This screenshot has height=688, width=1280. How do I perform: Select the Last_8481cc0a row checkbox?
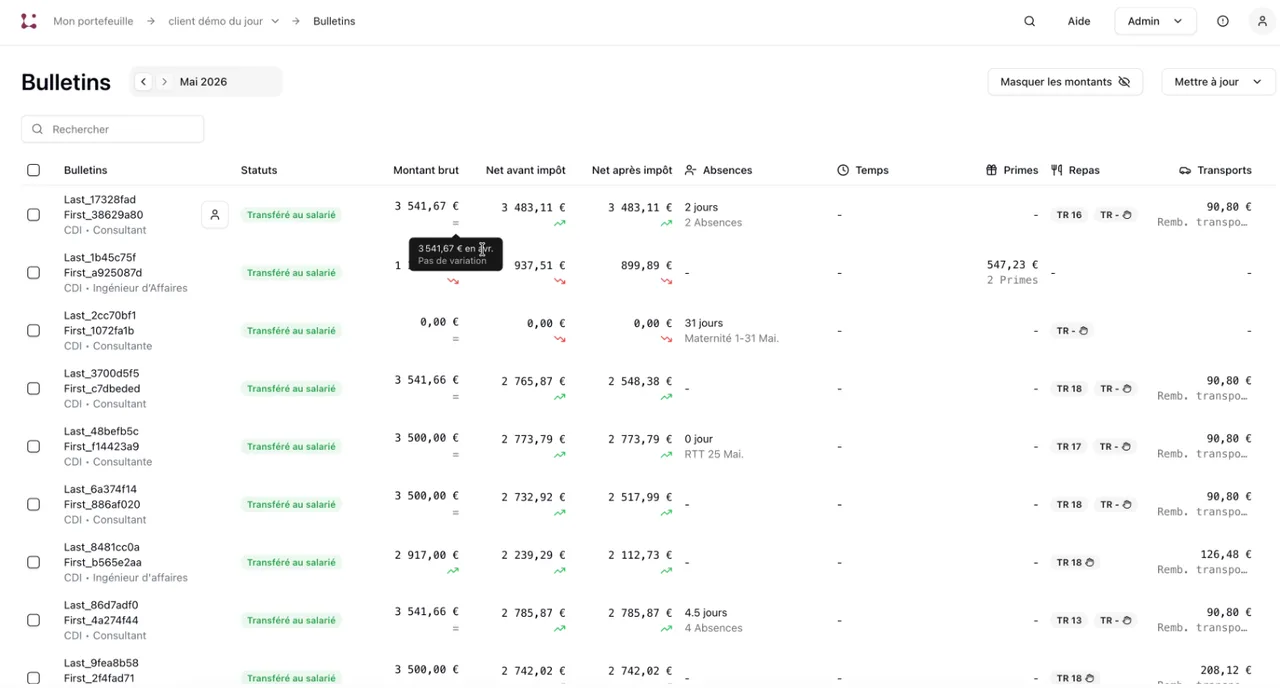[33, 562]
